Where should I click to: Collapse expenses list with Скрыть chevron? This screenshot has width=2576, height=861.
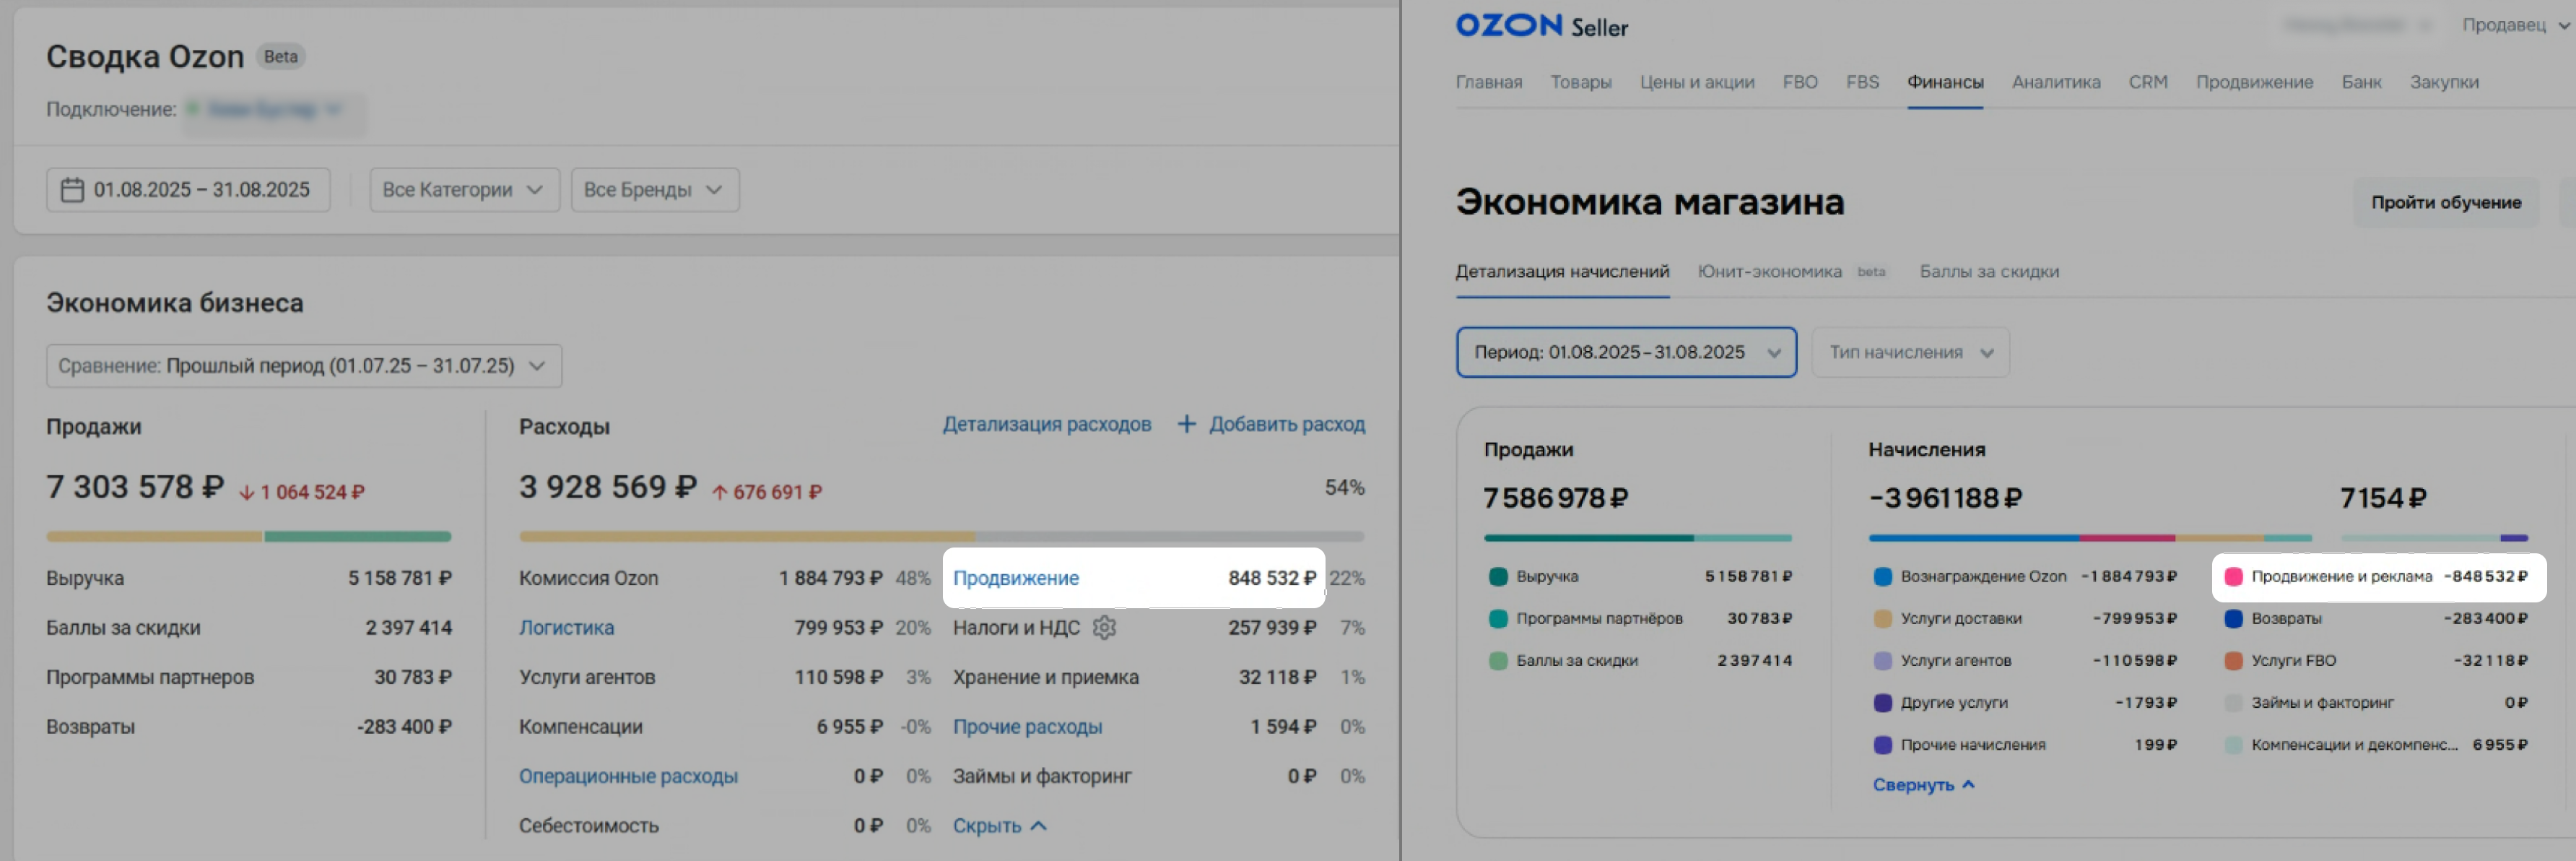pyautogui.click(x=1038, y=826)
